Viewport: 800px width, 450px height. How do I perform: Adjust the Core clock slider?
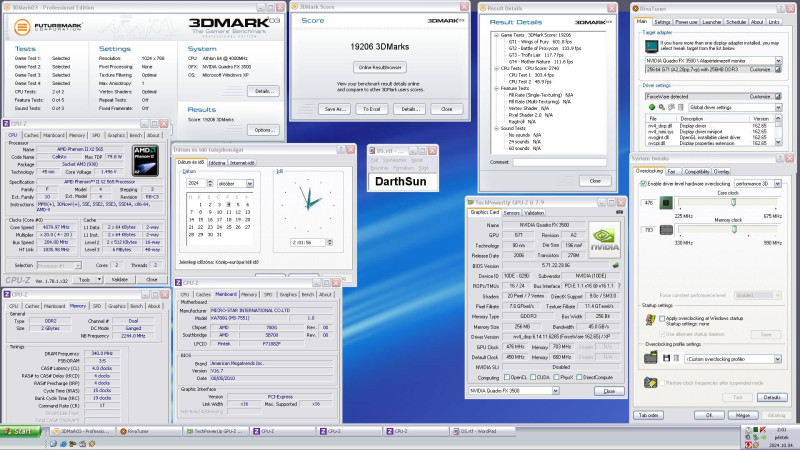click(733, 203)
